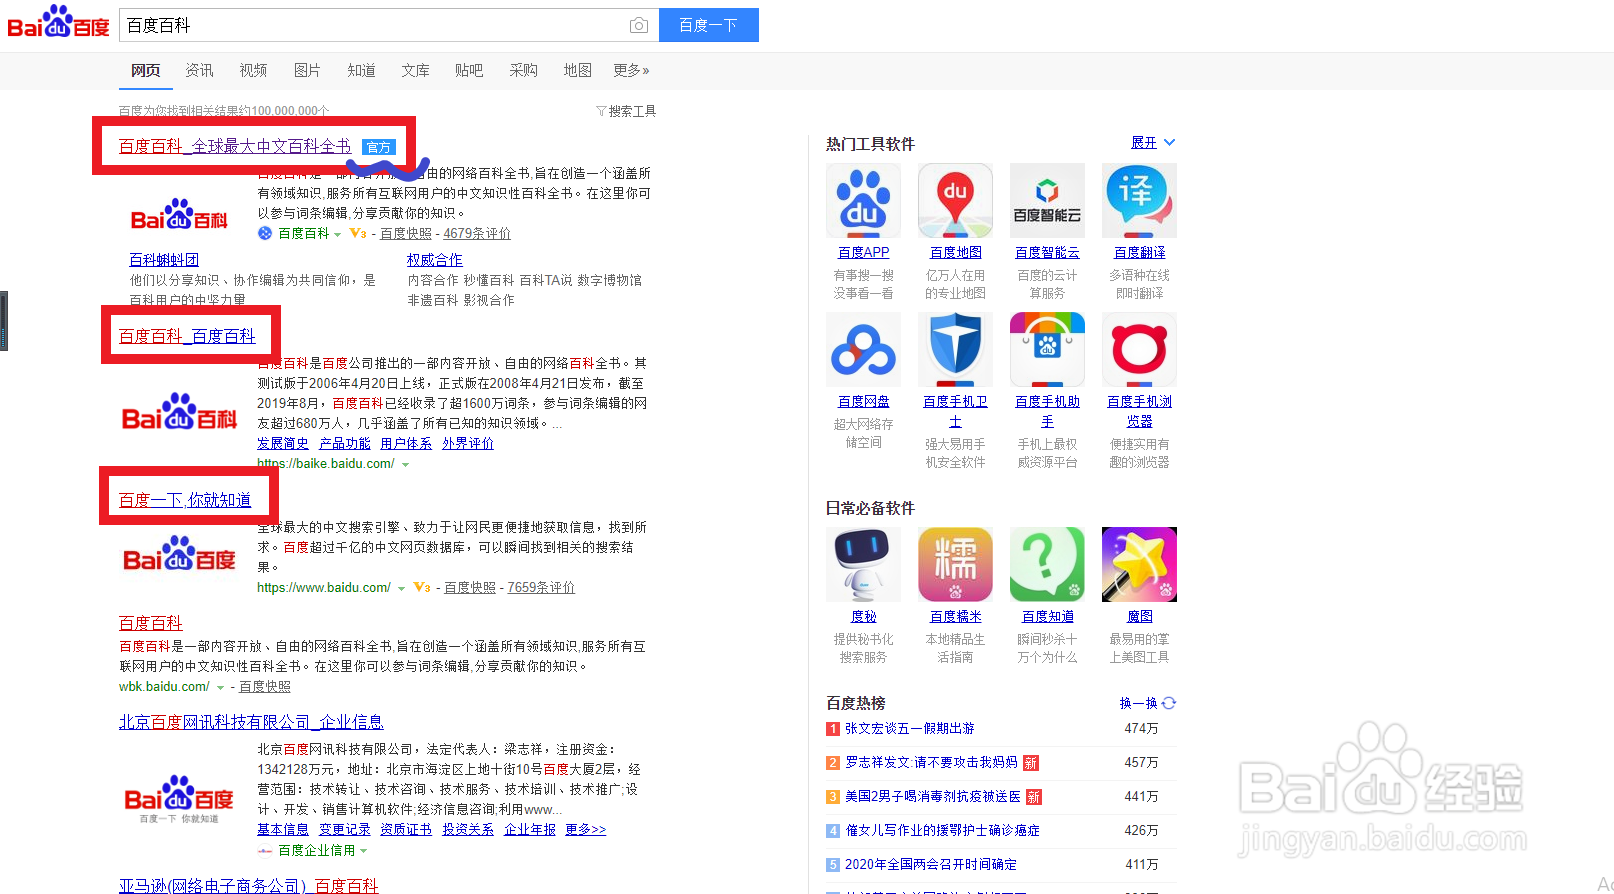Image resolution: width=1614 pixels, height=894 pixels.
Task: Switch to the 视频 tab
Action: [254, 70]
